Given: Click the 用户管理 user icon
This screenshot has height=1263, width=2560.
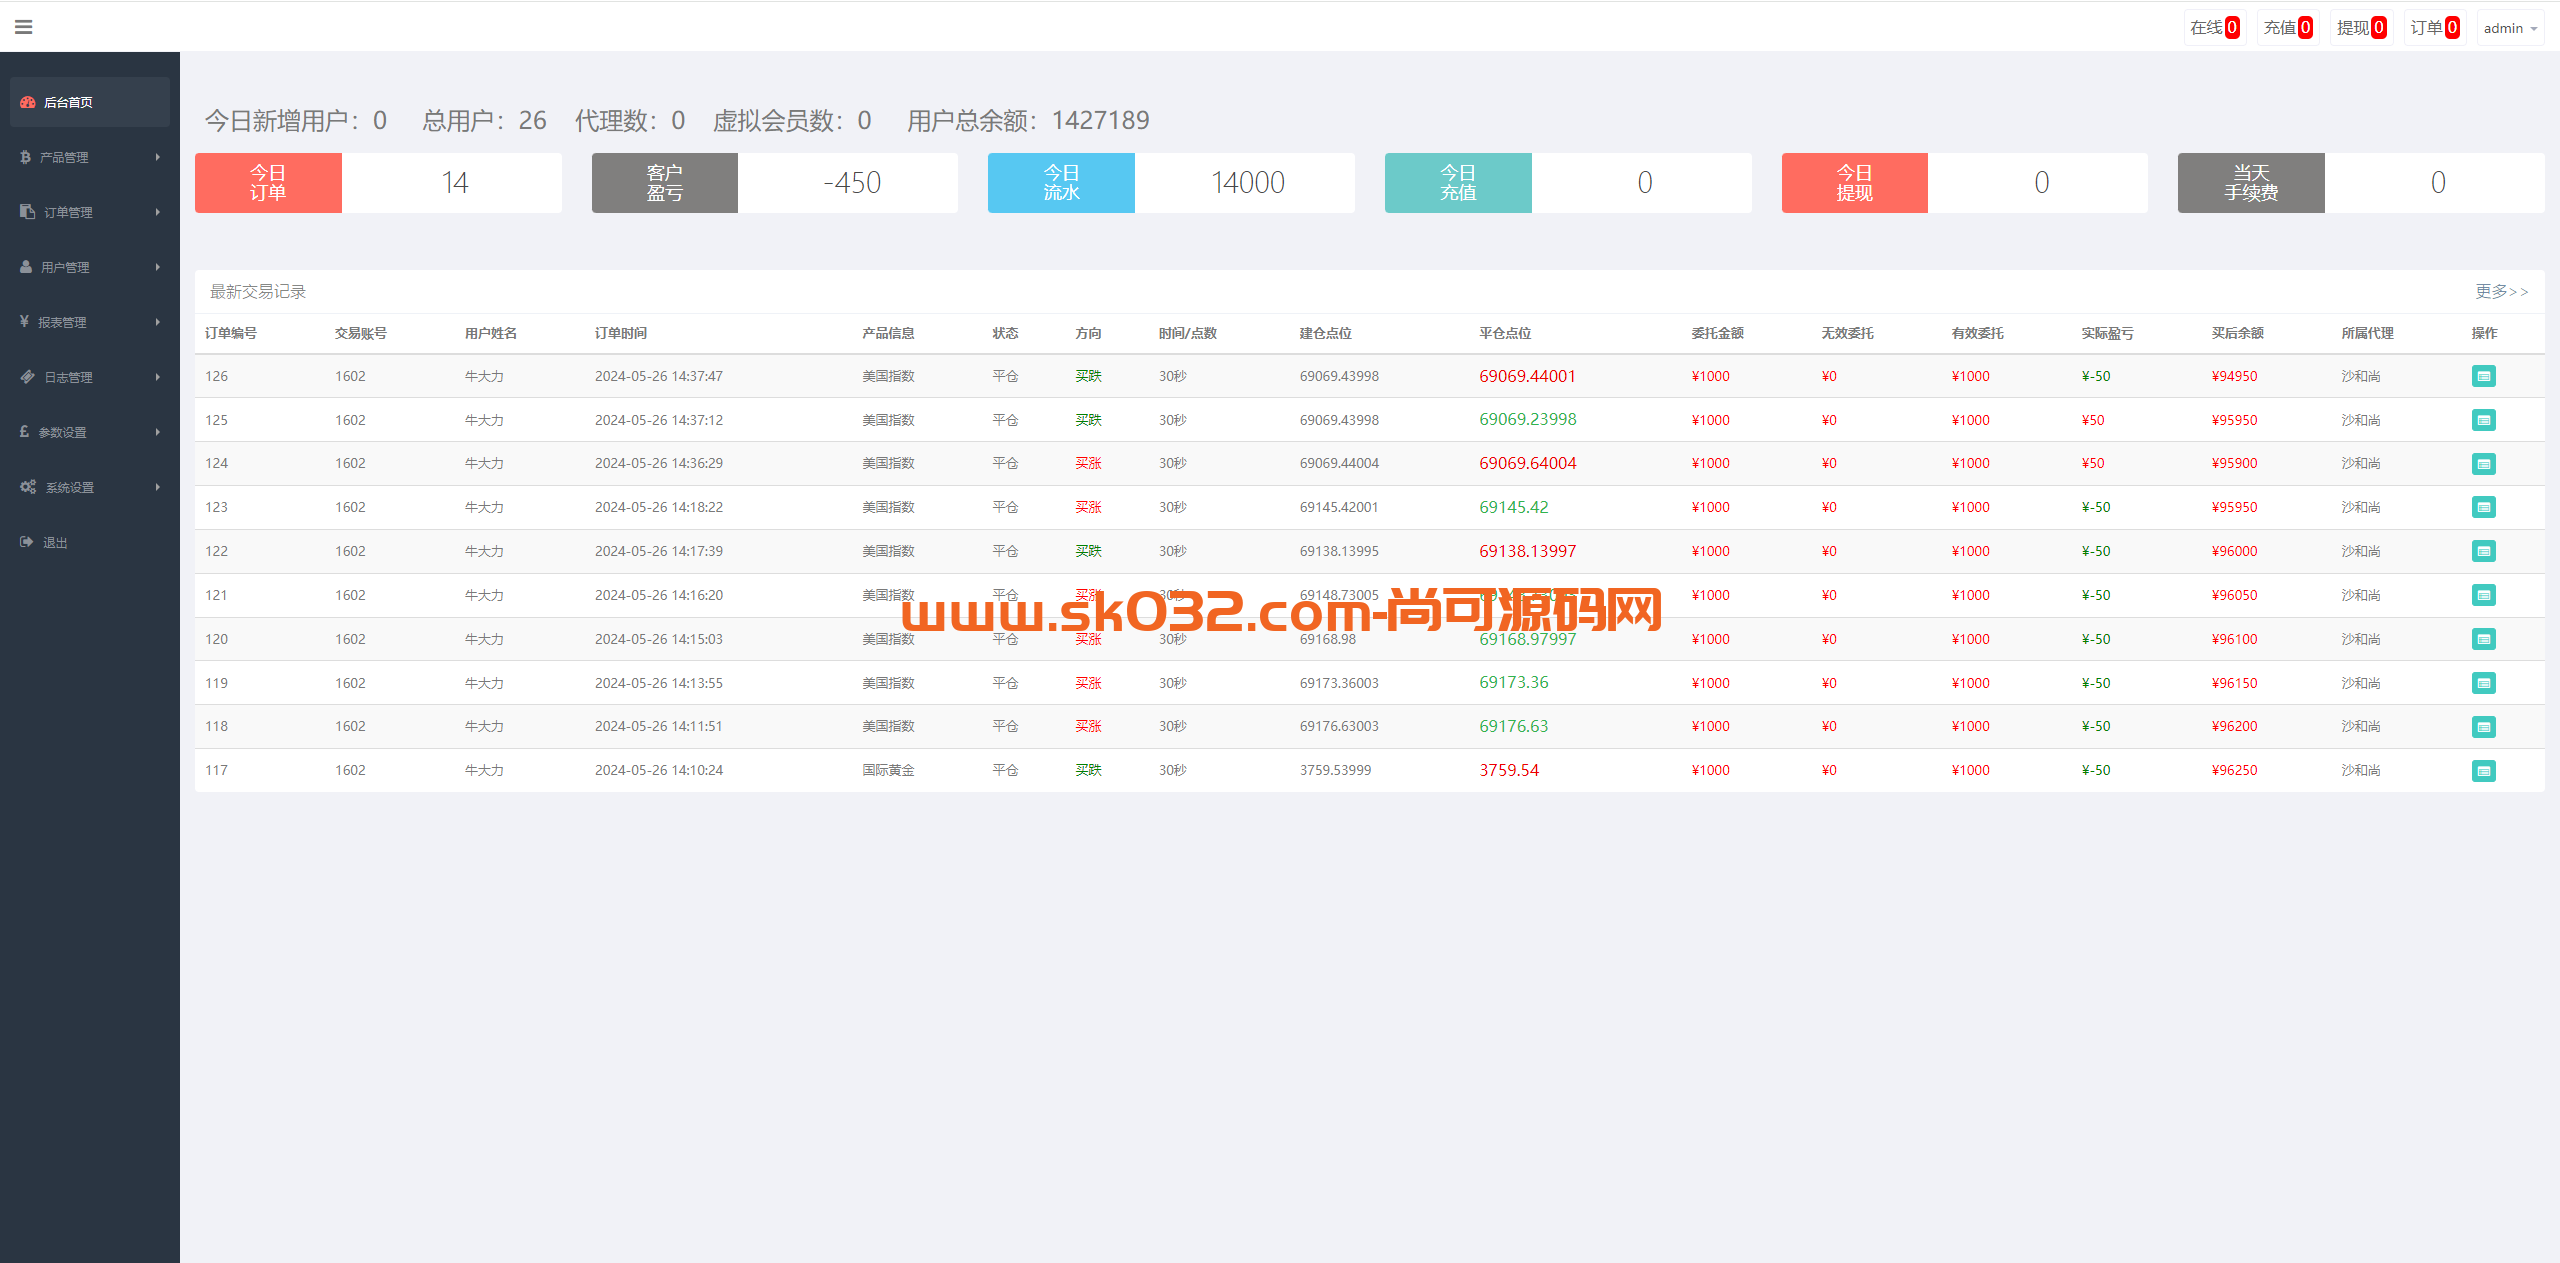Looking at the screenshot, I should 26,267.
